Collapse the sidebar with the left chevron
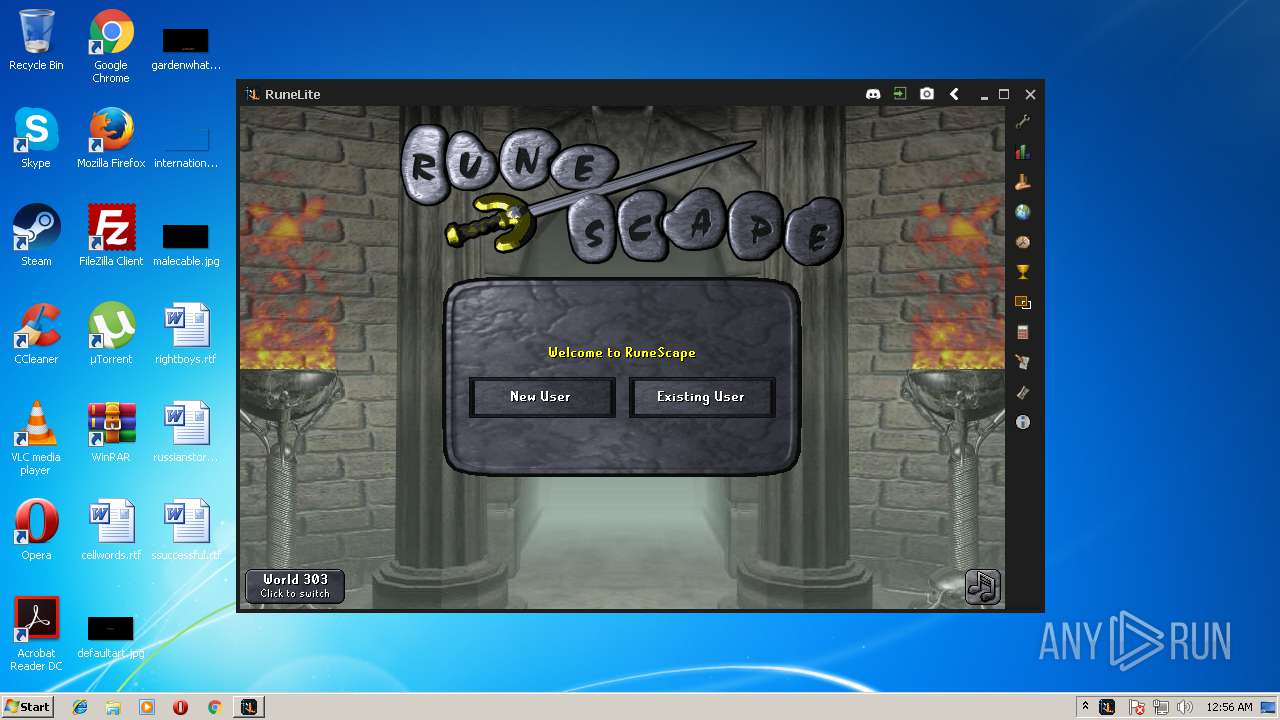This screenshot has width=1280, height=720. (954, 94)
